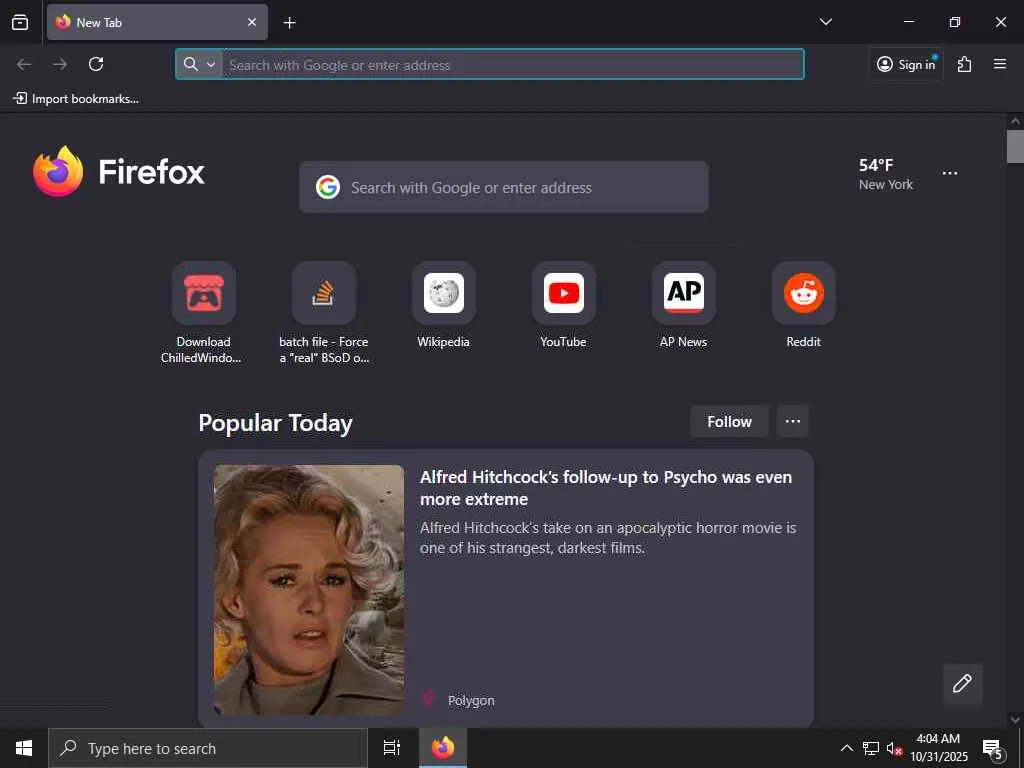Go back with the back arrow

tap(24, 64)
